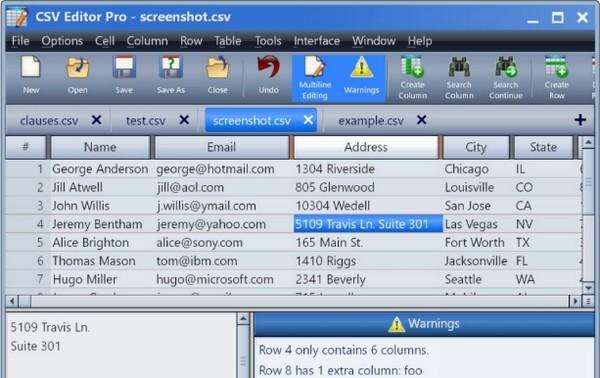Image resolution: width=600 pixels, height=378 pixels.
Task: Click warning 'Row 4 only contains 6 columns.'
Action: [x=344, y=350]
